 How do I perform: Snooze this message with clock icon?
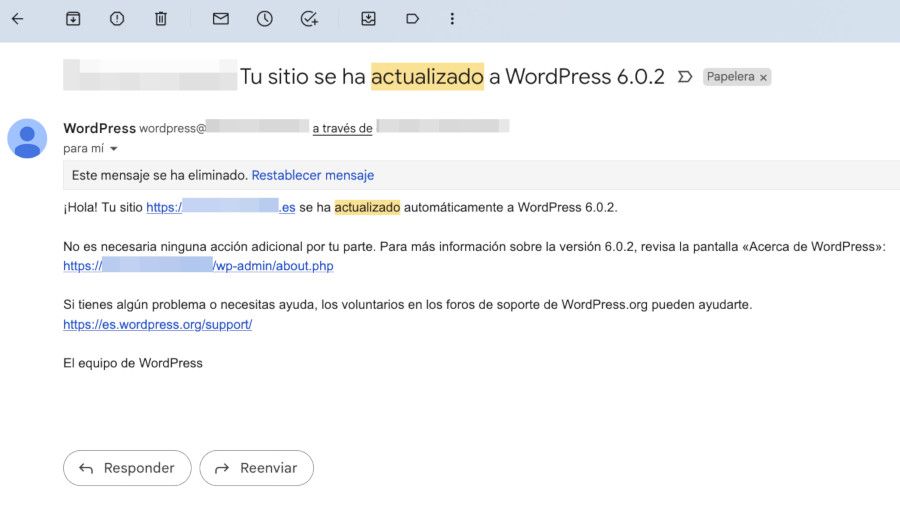[265, 19]
